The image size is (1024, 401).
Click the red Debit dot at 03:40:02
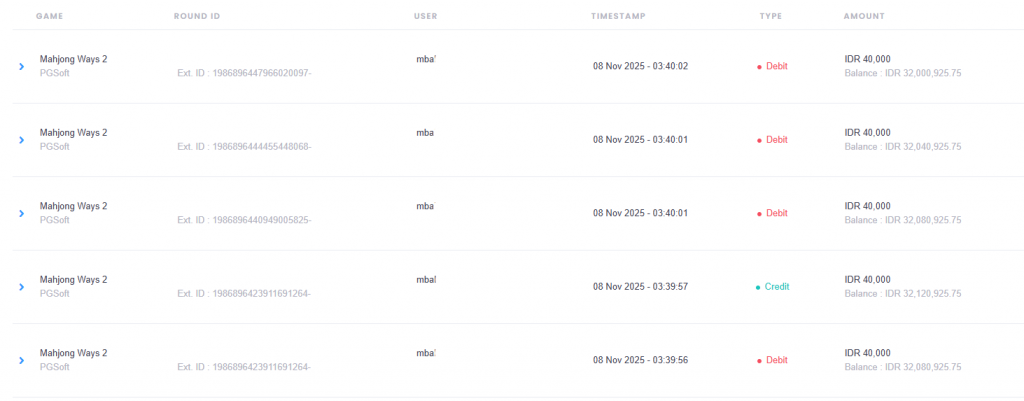(759, 67)
